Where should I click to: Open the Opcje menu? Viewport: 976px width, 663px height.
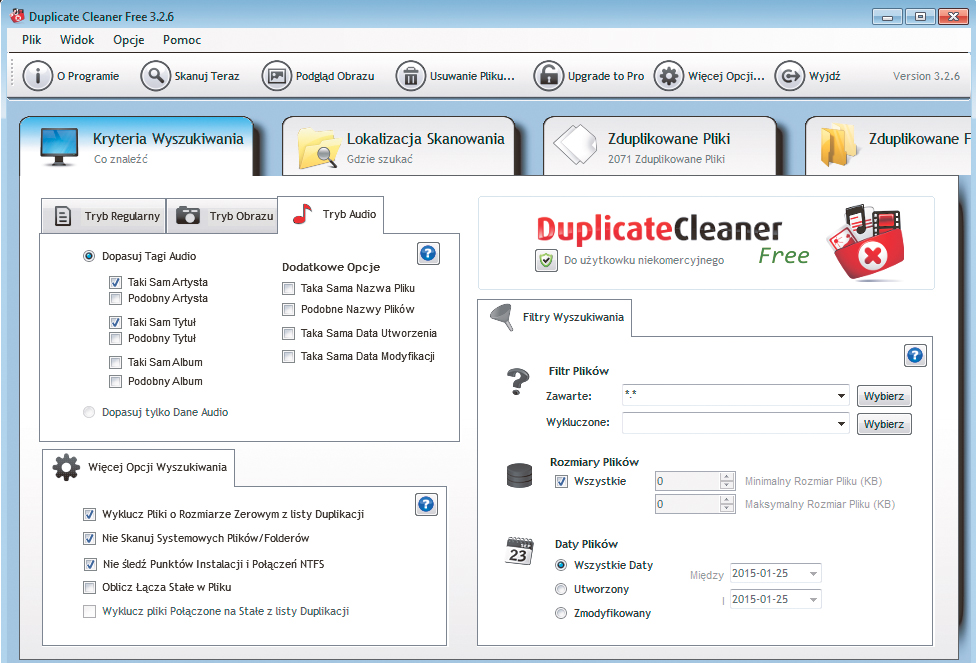(128, 40)
